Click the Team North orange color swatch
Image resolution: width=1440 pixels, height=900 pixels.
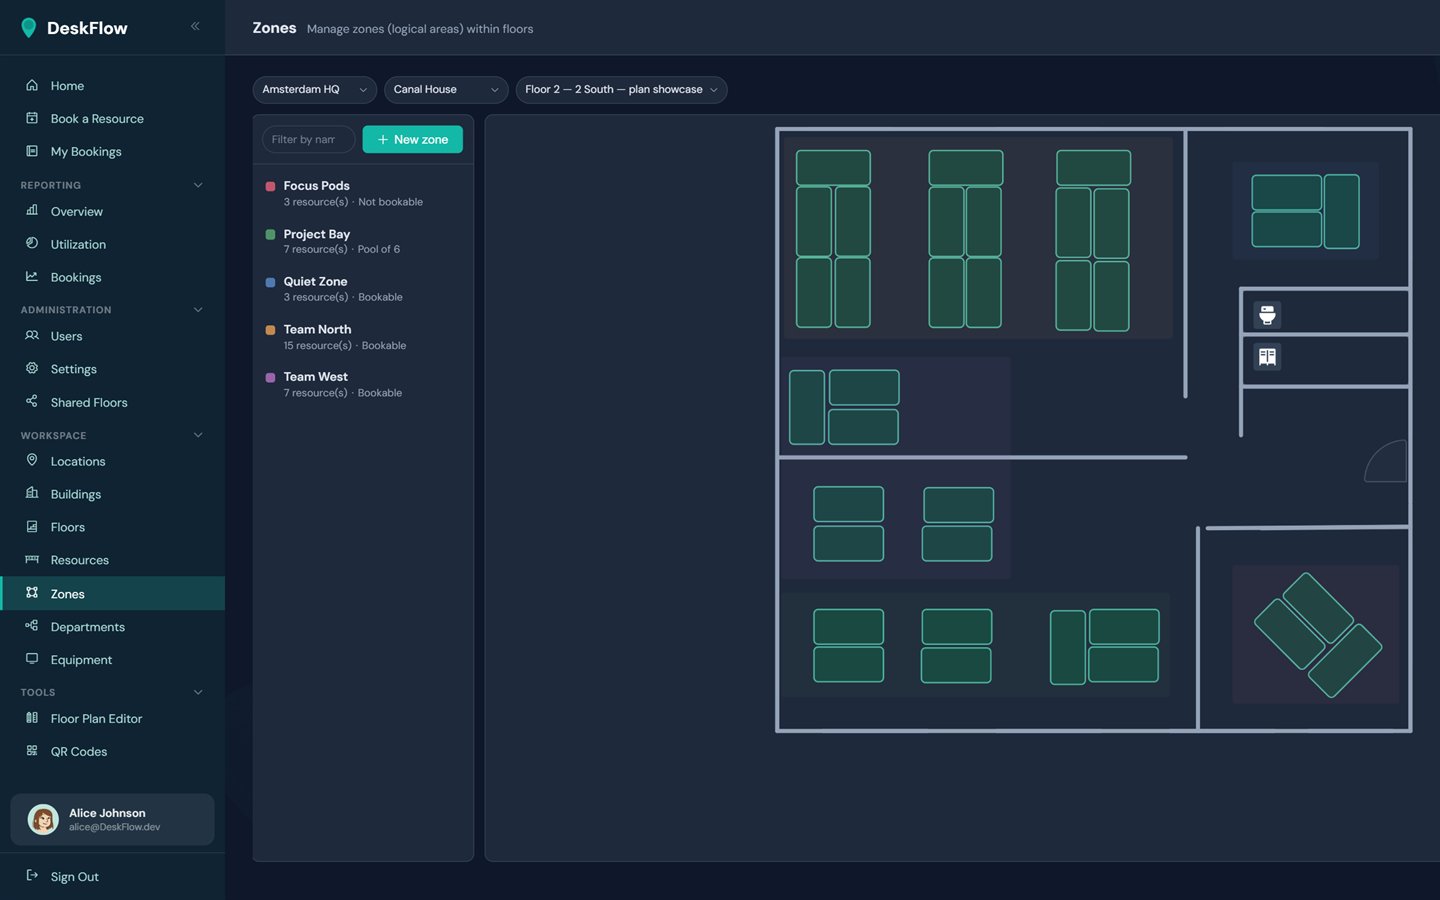tap(270, 330)
